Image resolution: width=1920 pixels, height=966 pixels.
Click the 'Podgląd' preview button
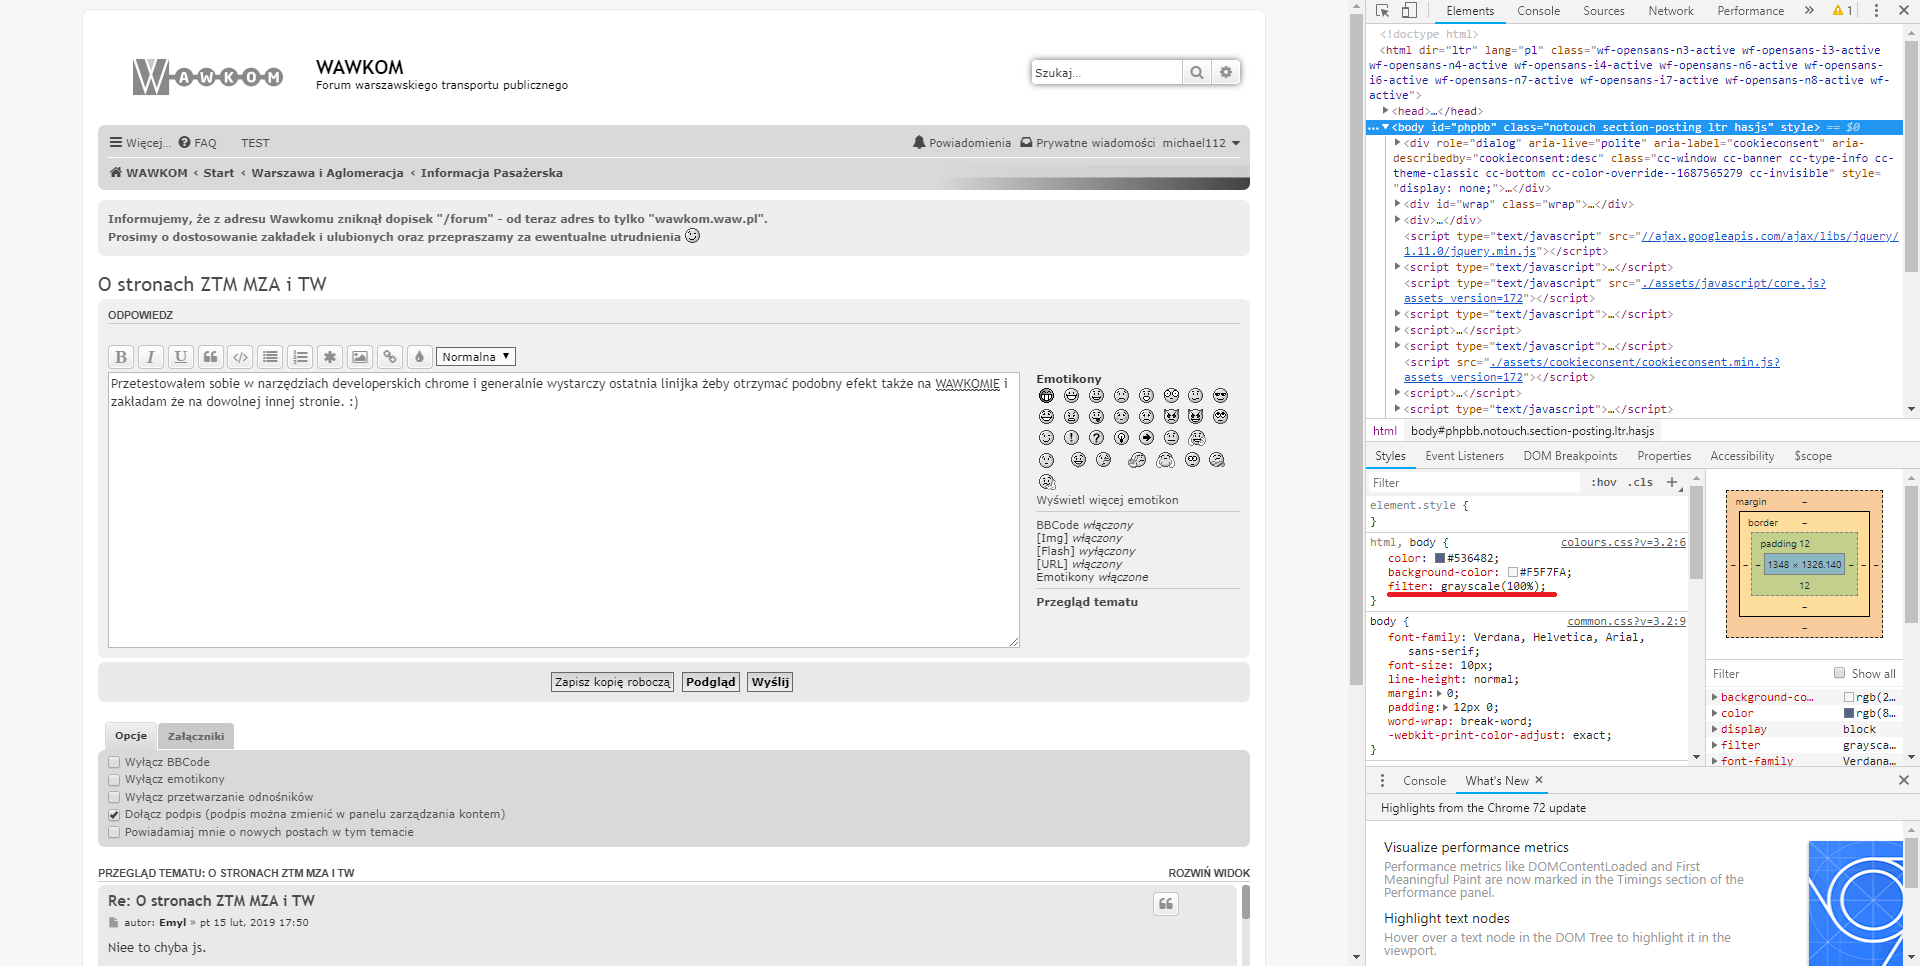(711, 682)
